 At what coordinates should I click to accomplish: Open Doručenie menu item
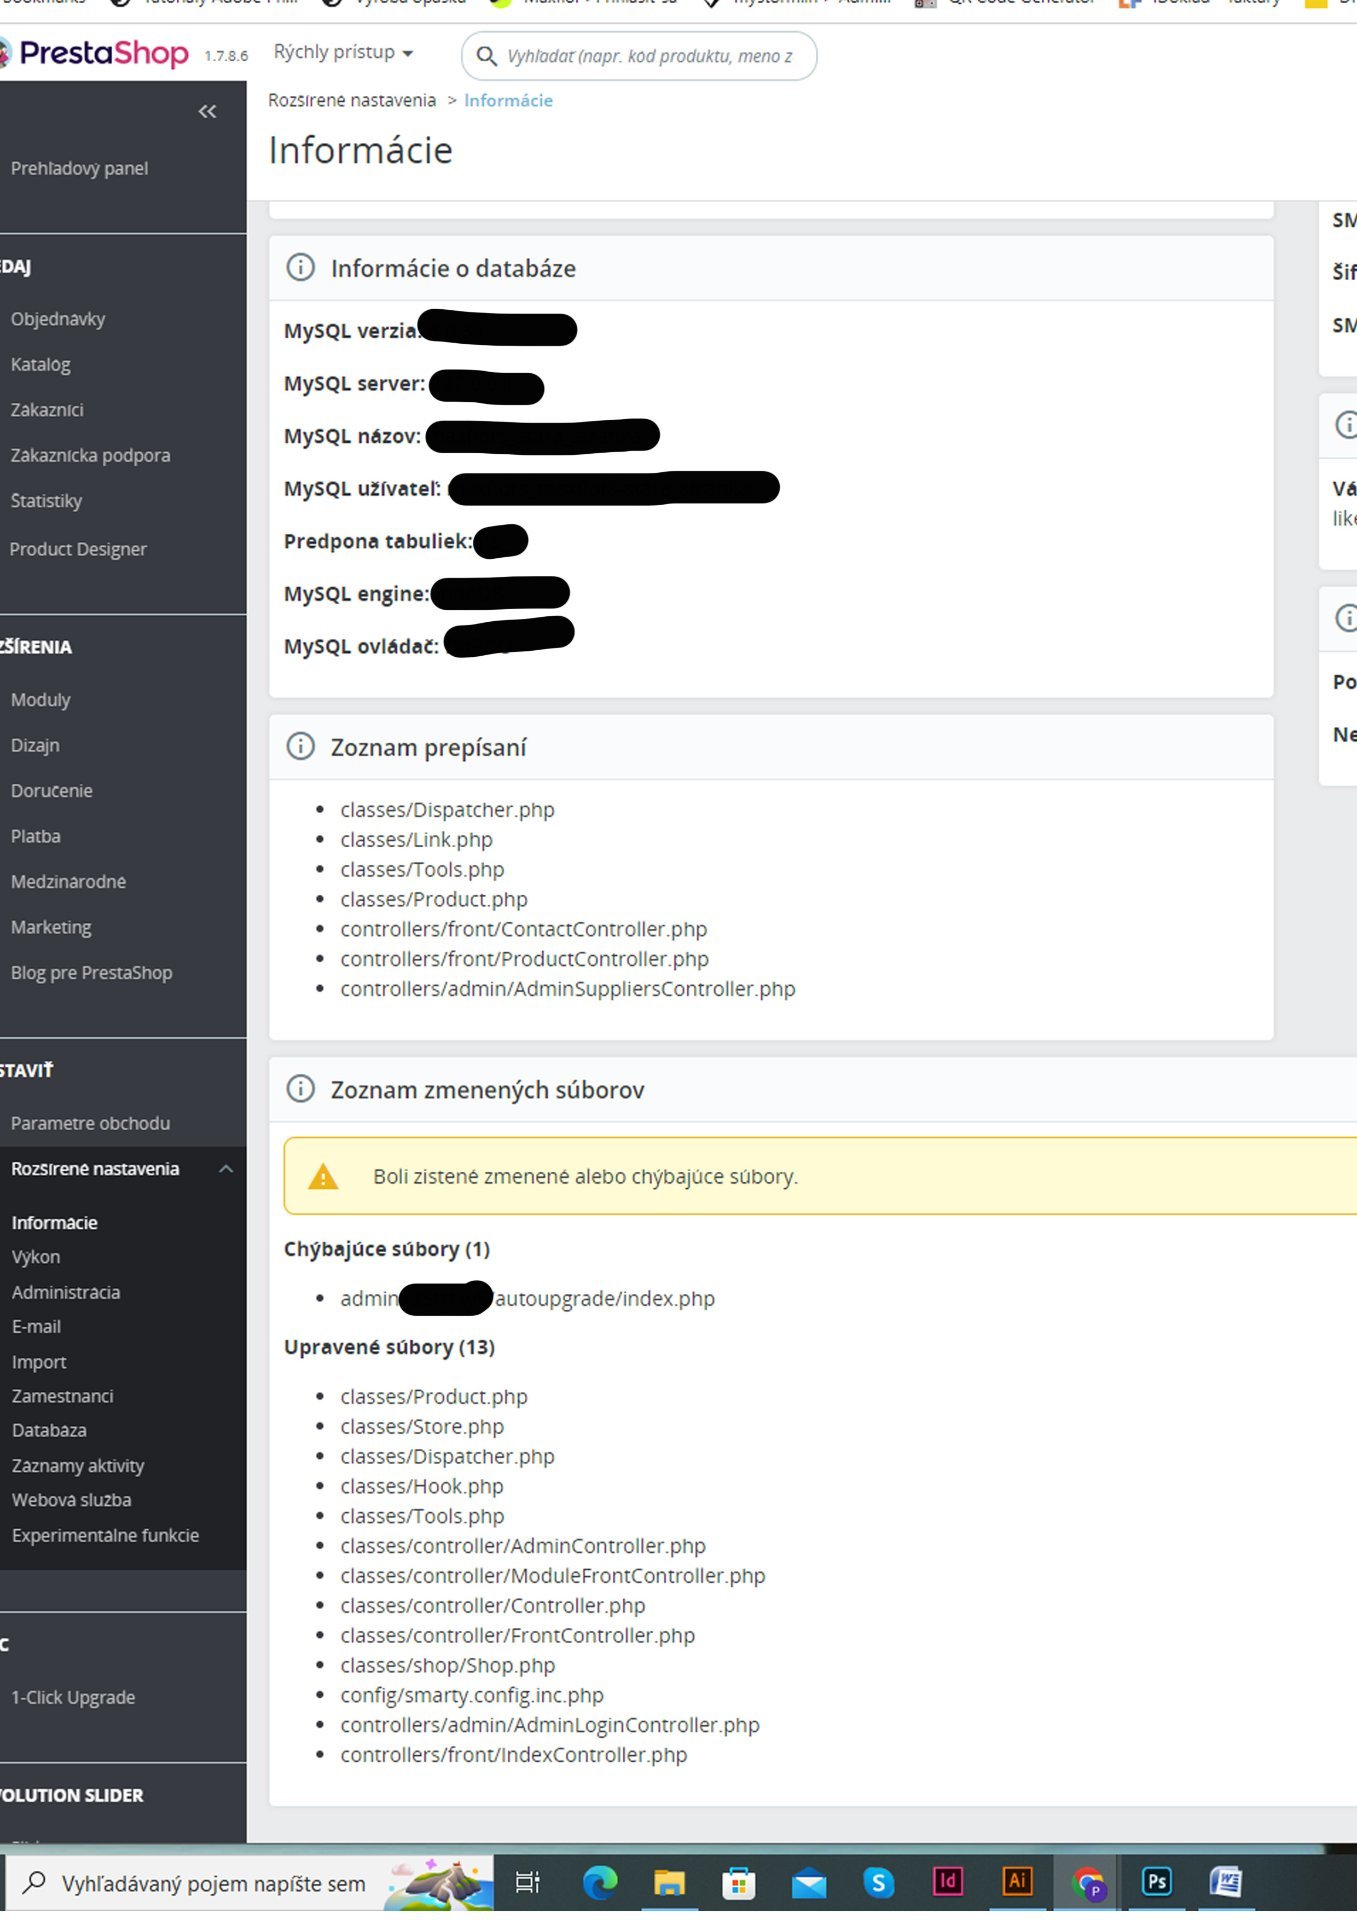tap(52, 790)
